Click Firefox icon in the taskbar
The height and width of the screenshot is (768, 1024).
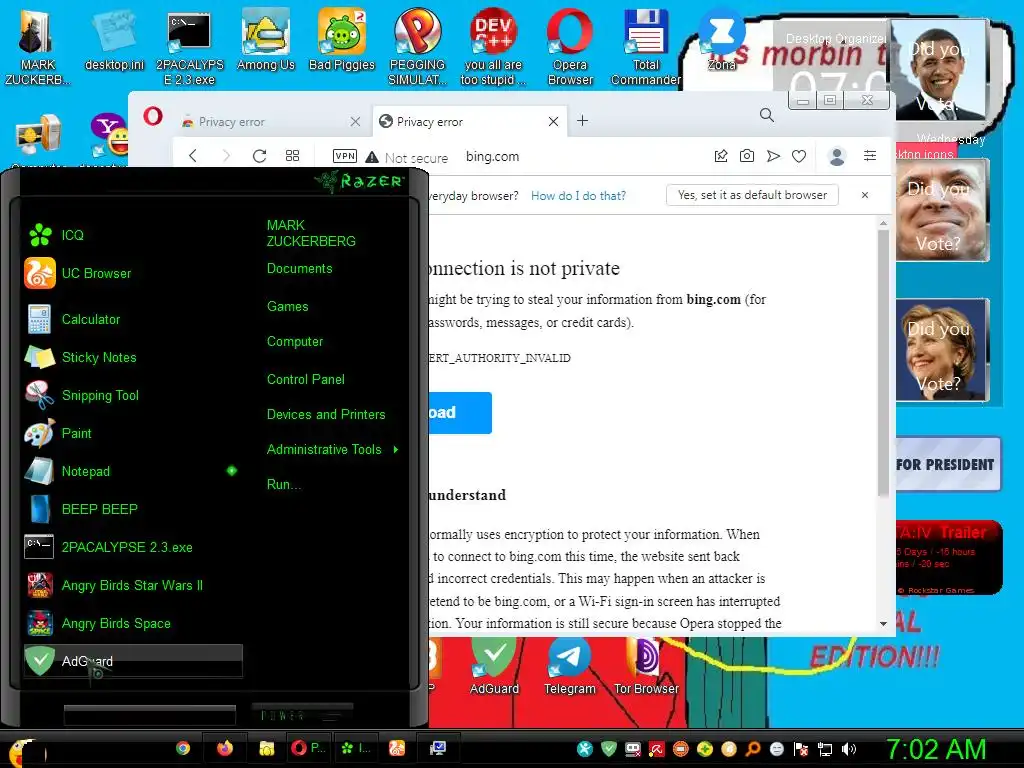pos(225,748)
